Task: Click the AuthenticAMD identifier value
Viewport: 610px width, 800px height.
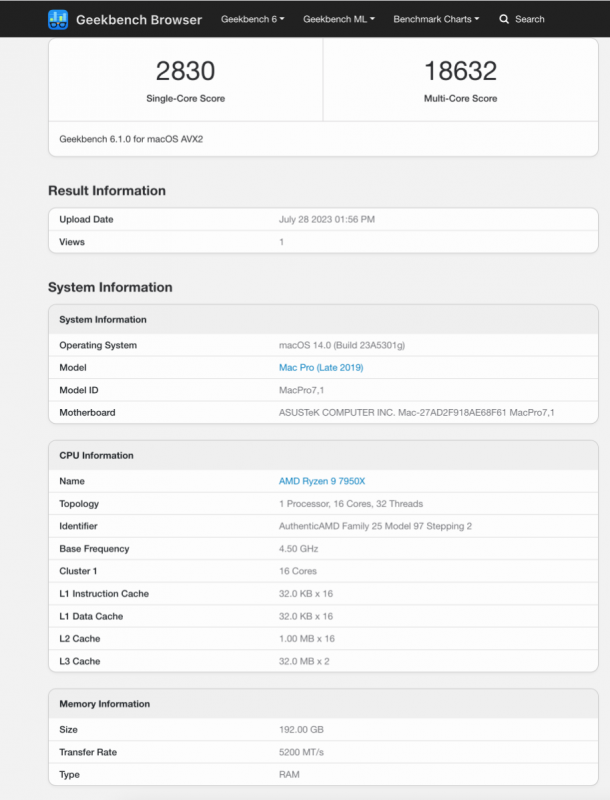Action: [x=375, y=526]
